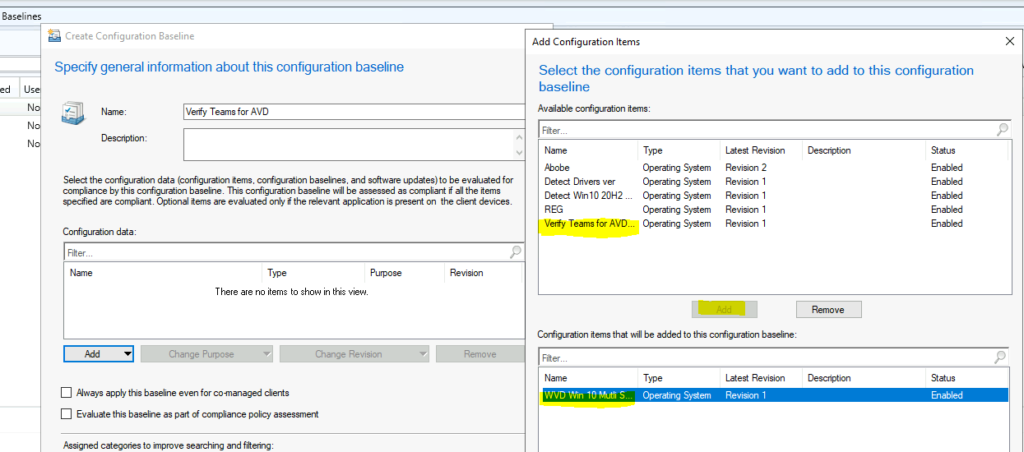1024x452 pixels.
Task: Click the magnifier in Configuration data filter
Action: tap(516, 251)
